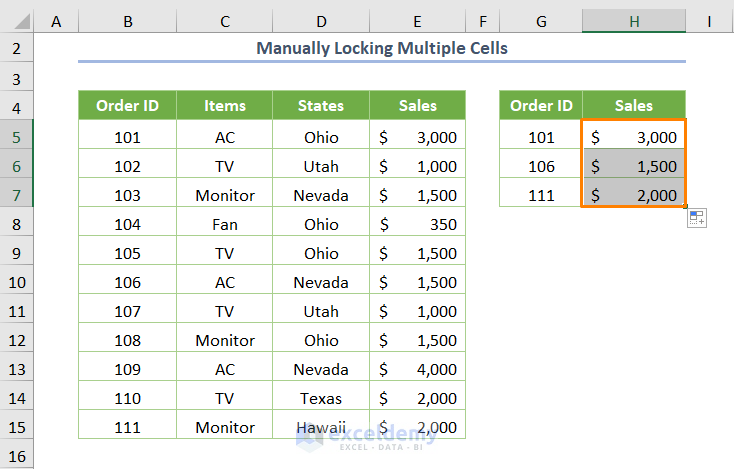
Task: Select column E header
Action: click(417, 20)
